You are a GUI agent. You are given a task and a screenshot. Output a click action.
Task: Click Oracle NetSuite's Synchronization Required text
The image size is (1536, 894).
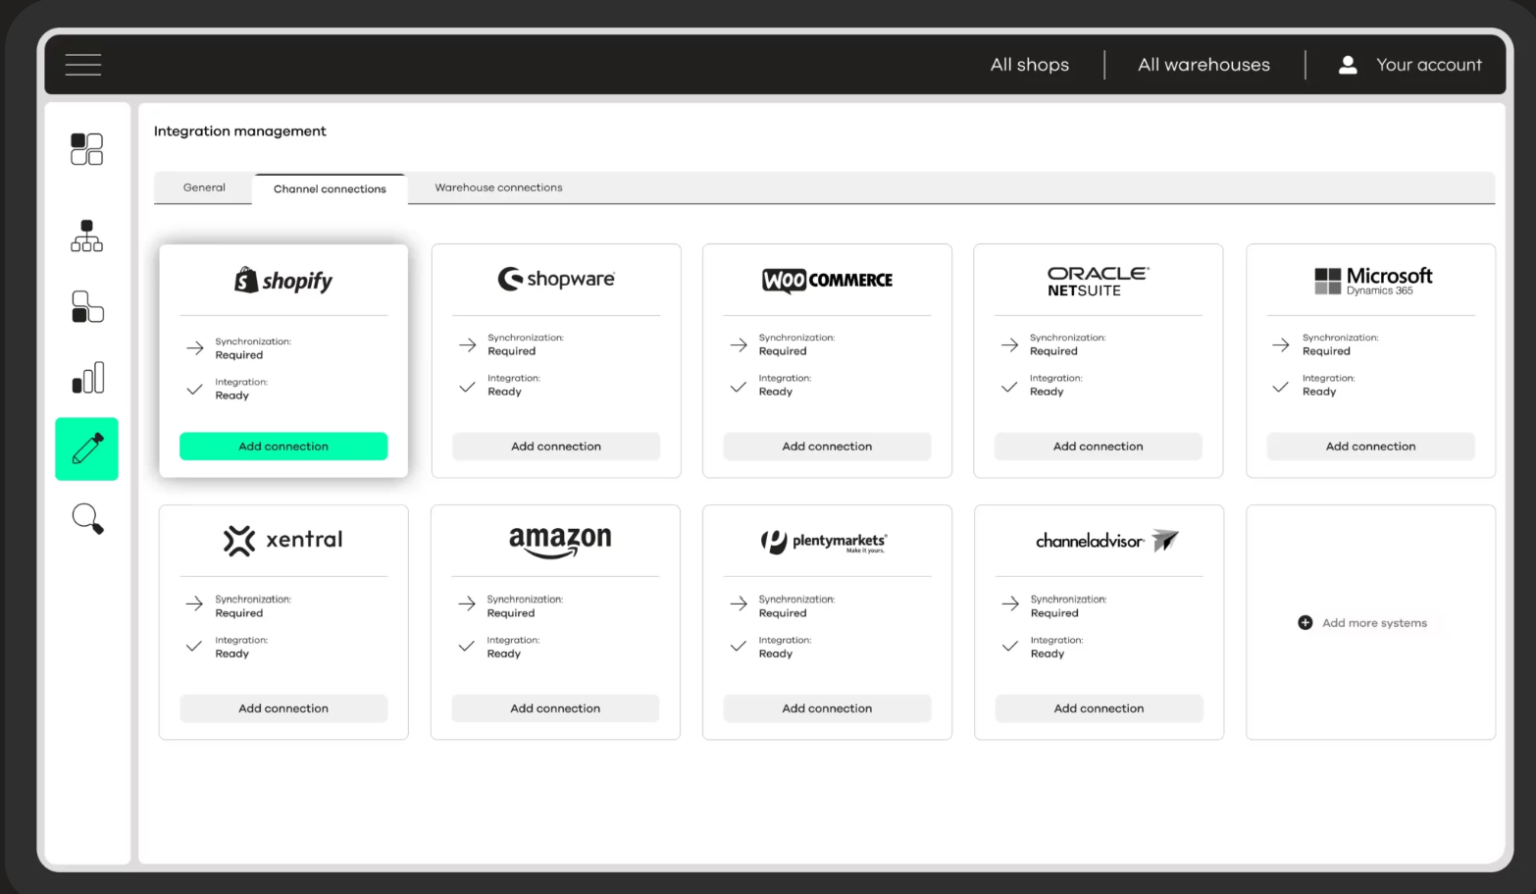click(x=1068, y=344)
